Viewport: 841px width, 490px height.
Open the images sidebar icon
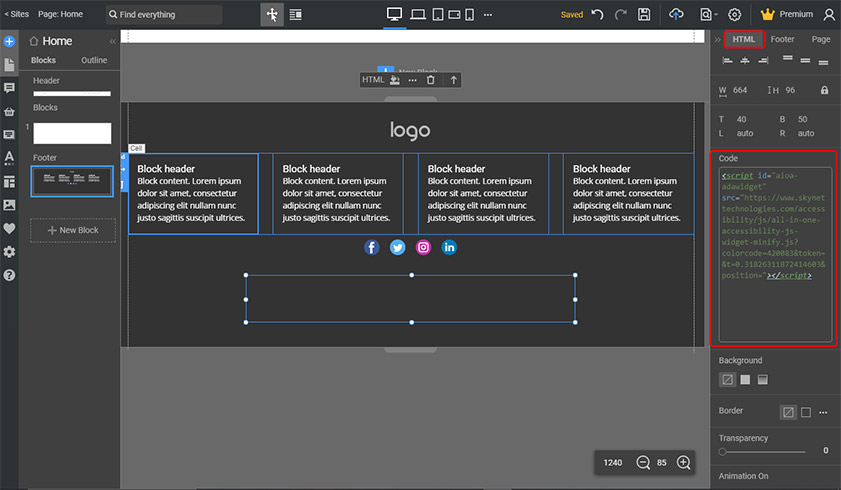(x=9, y=205)
